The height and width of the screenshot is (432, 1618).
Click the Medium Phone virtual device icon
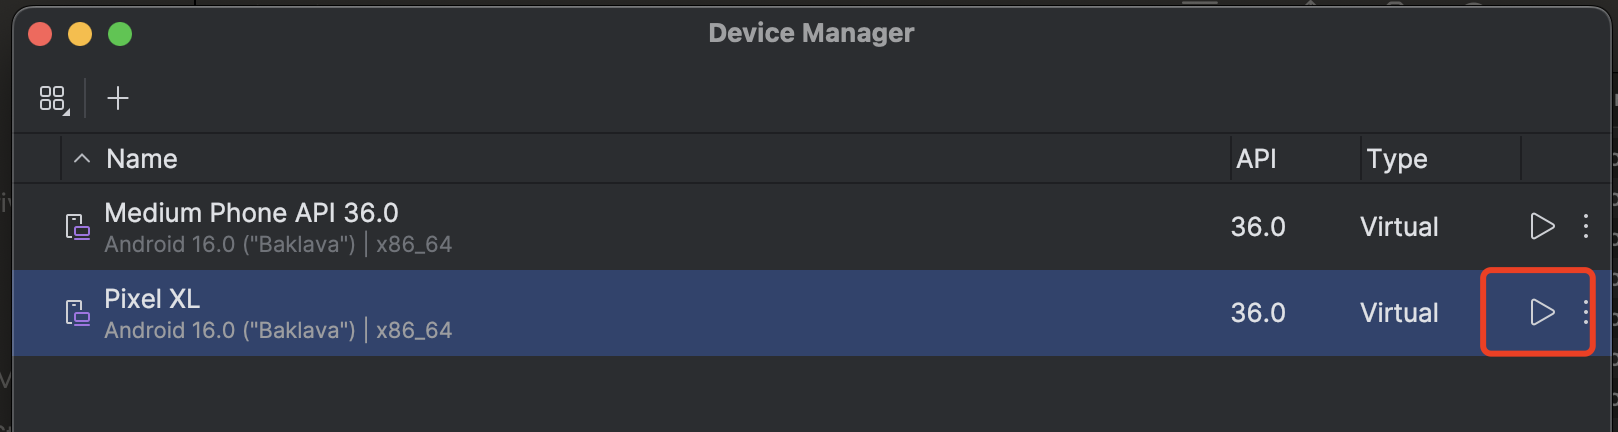[77, 227]
